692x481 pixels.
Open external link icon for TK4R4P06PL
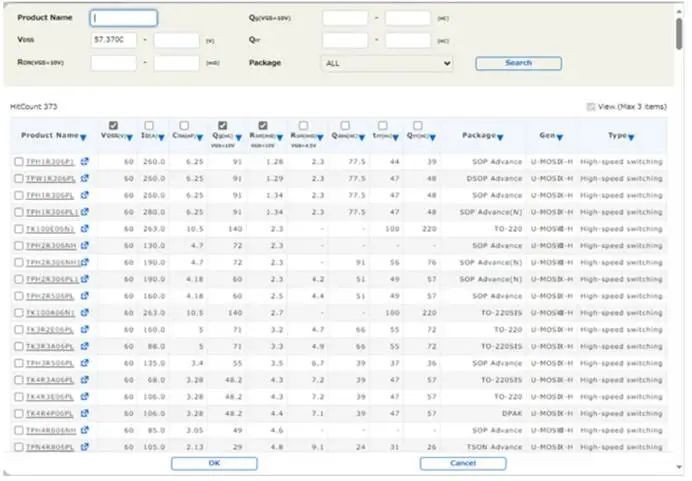pos(85,413)
